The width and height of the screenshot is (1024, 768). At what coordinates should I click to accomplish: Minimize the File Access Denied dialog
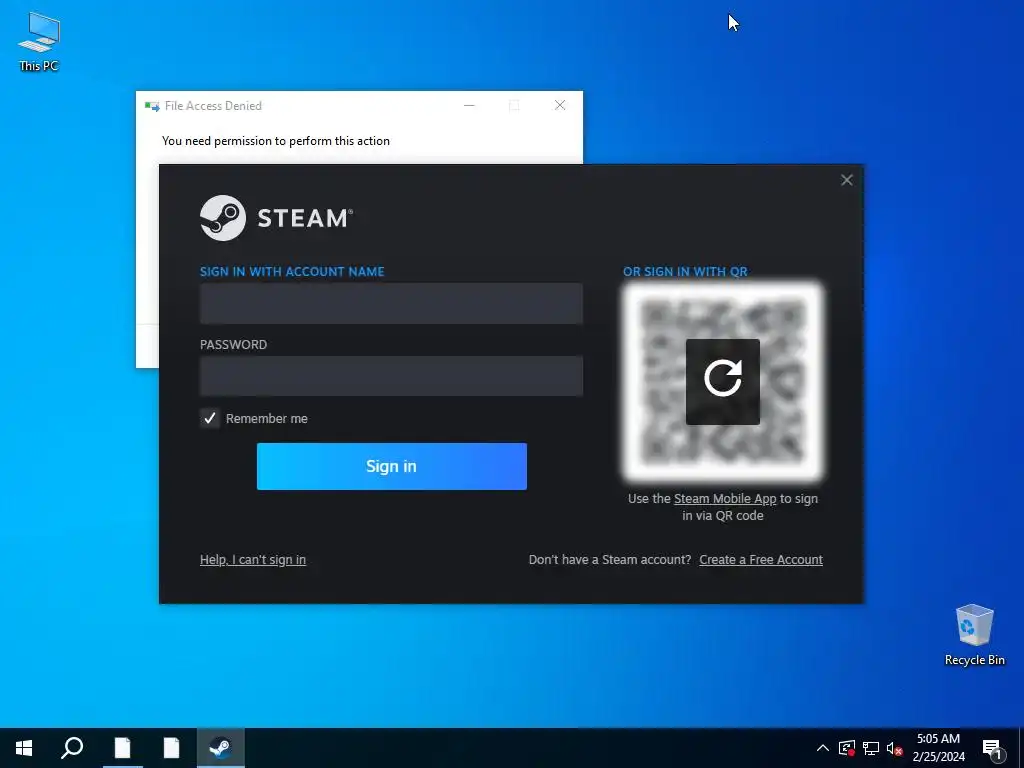469,105
